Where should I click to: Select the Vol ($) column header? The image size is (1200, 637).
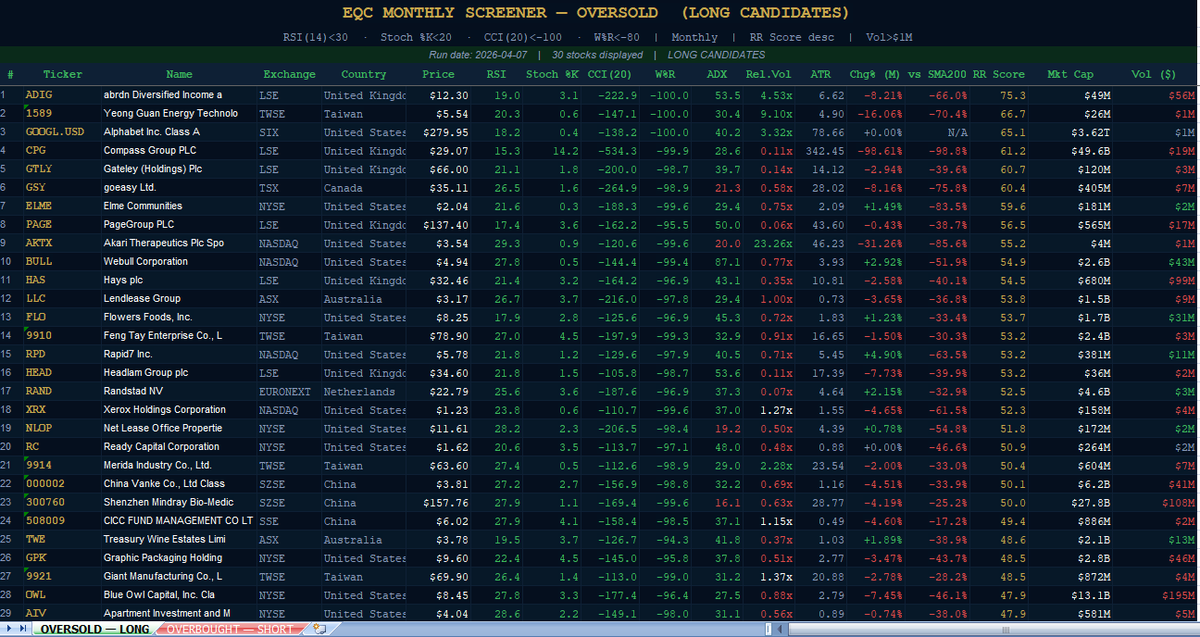(1154, 74)
